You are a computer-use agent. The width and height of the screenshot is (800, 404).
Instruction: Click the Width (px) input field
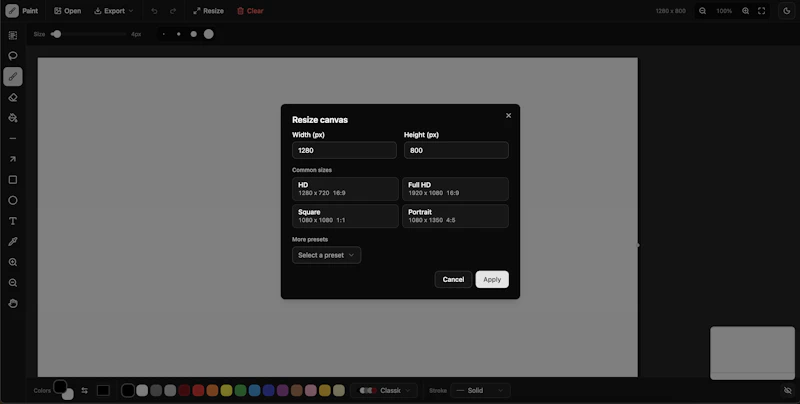pos(344,150)
